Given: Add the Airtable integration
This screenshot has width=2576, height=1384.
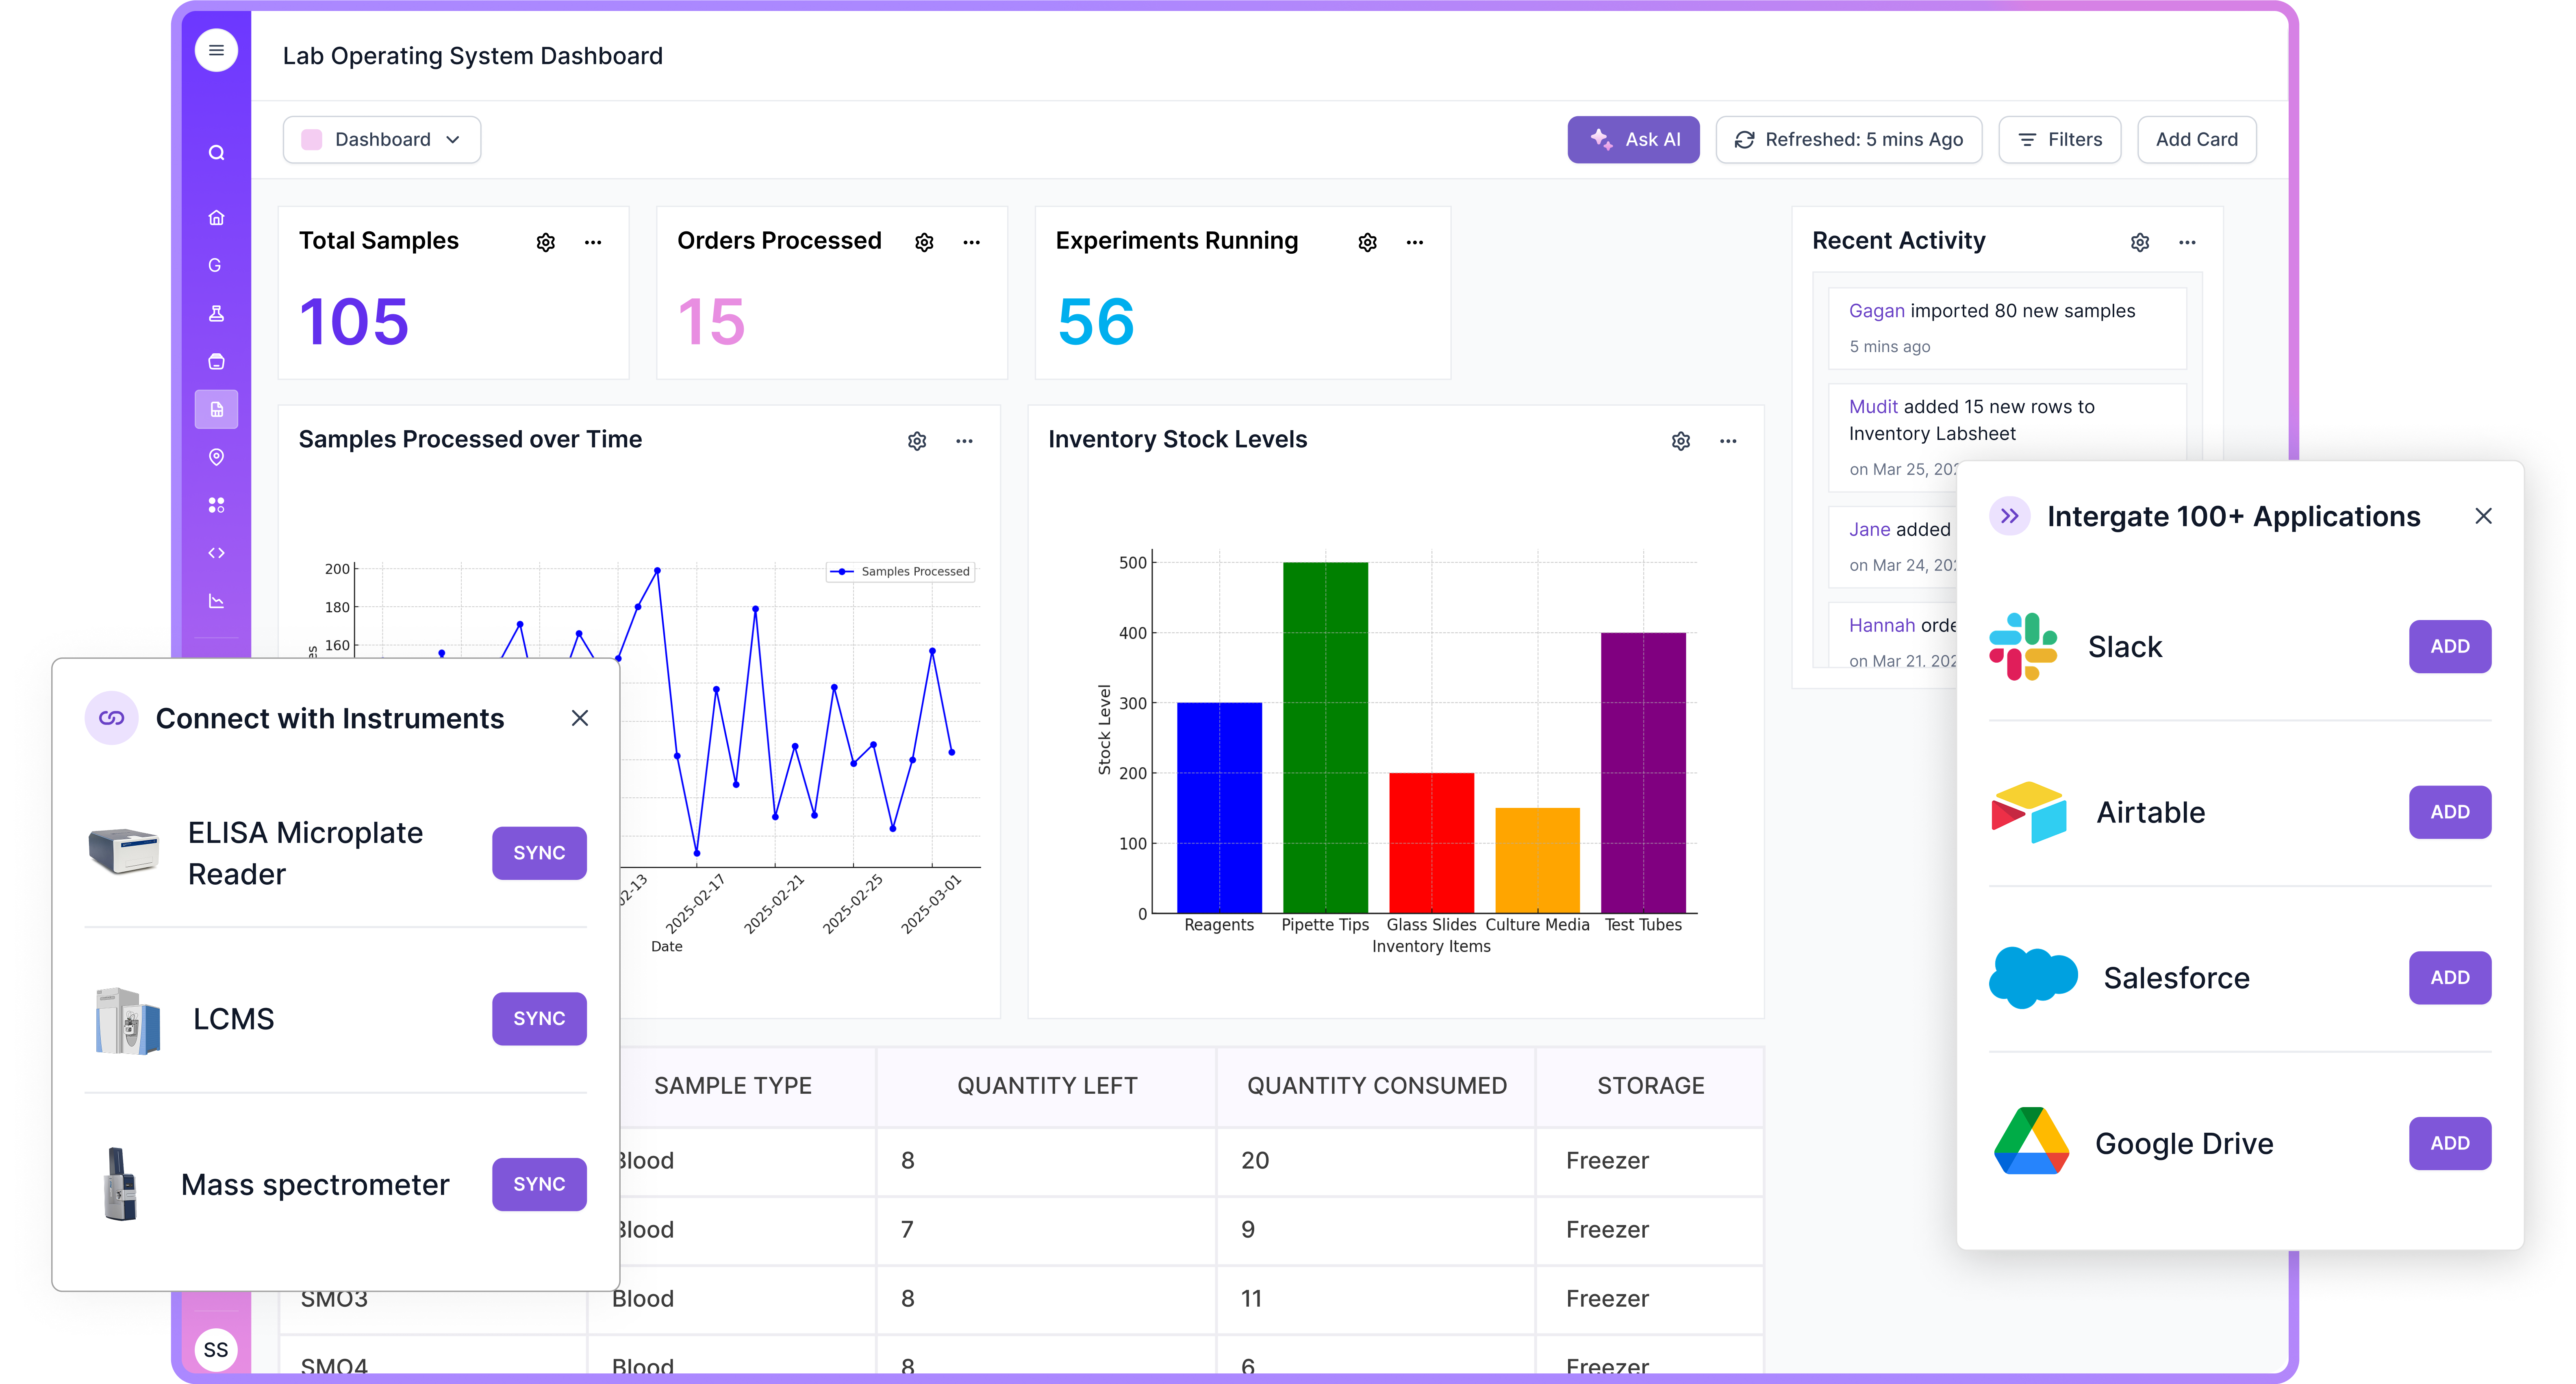Looking at the screenshot, I should point(2450,812).
